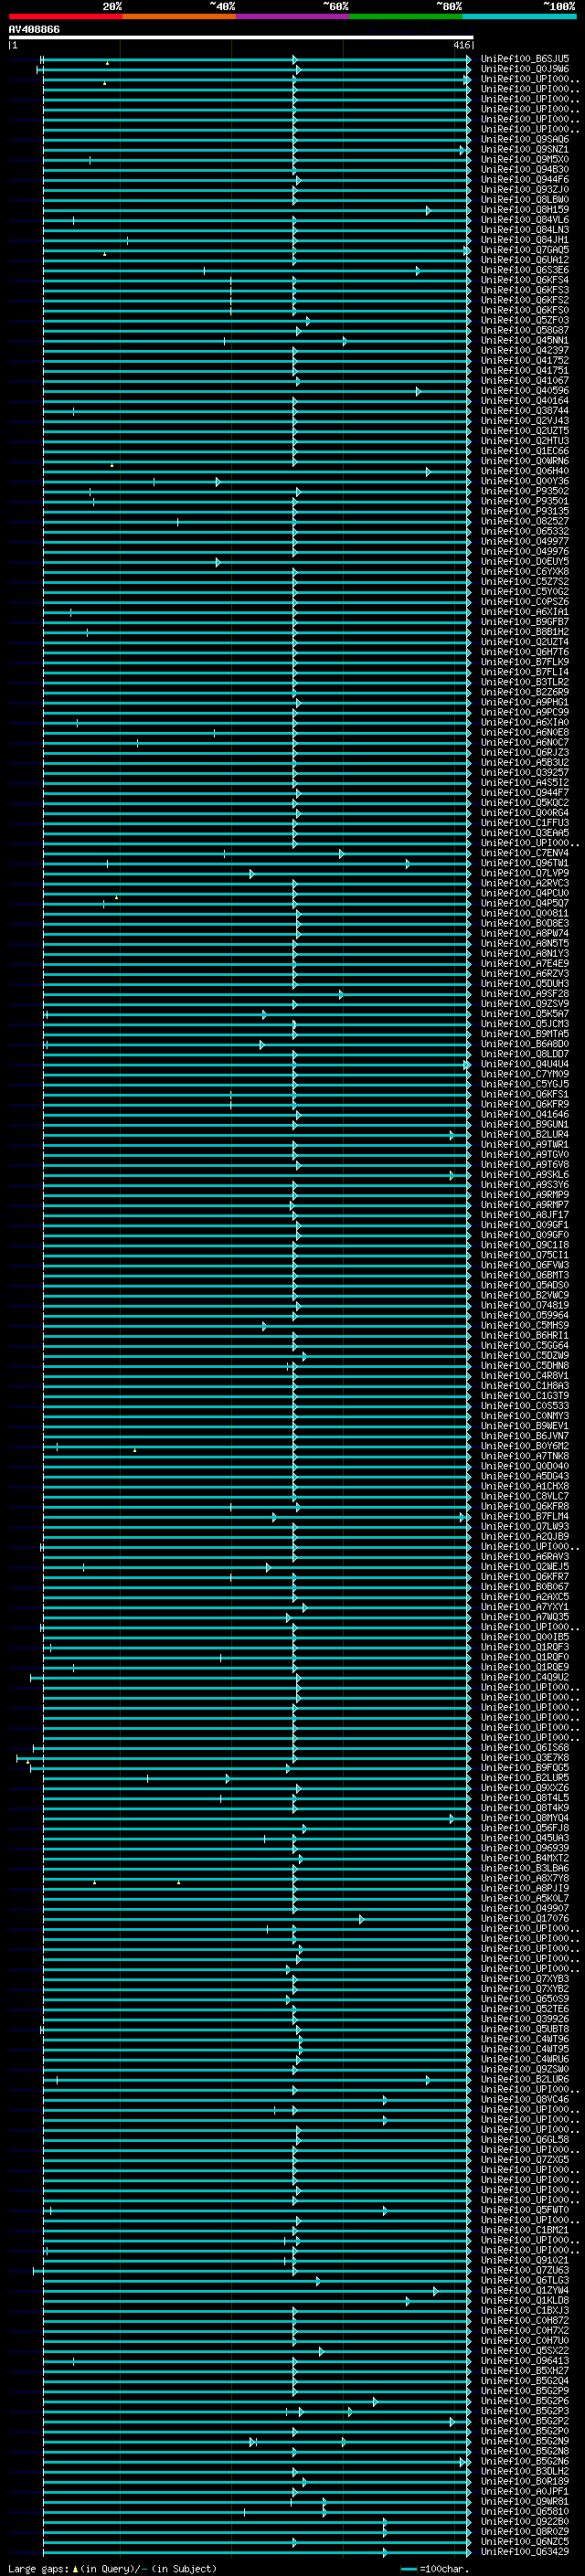The height and width of the screenshot is (2576, 585).
Task: Select hit UniRef100_Q41752
Action: tap(525, 361)
